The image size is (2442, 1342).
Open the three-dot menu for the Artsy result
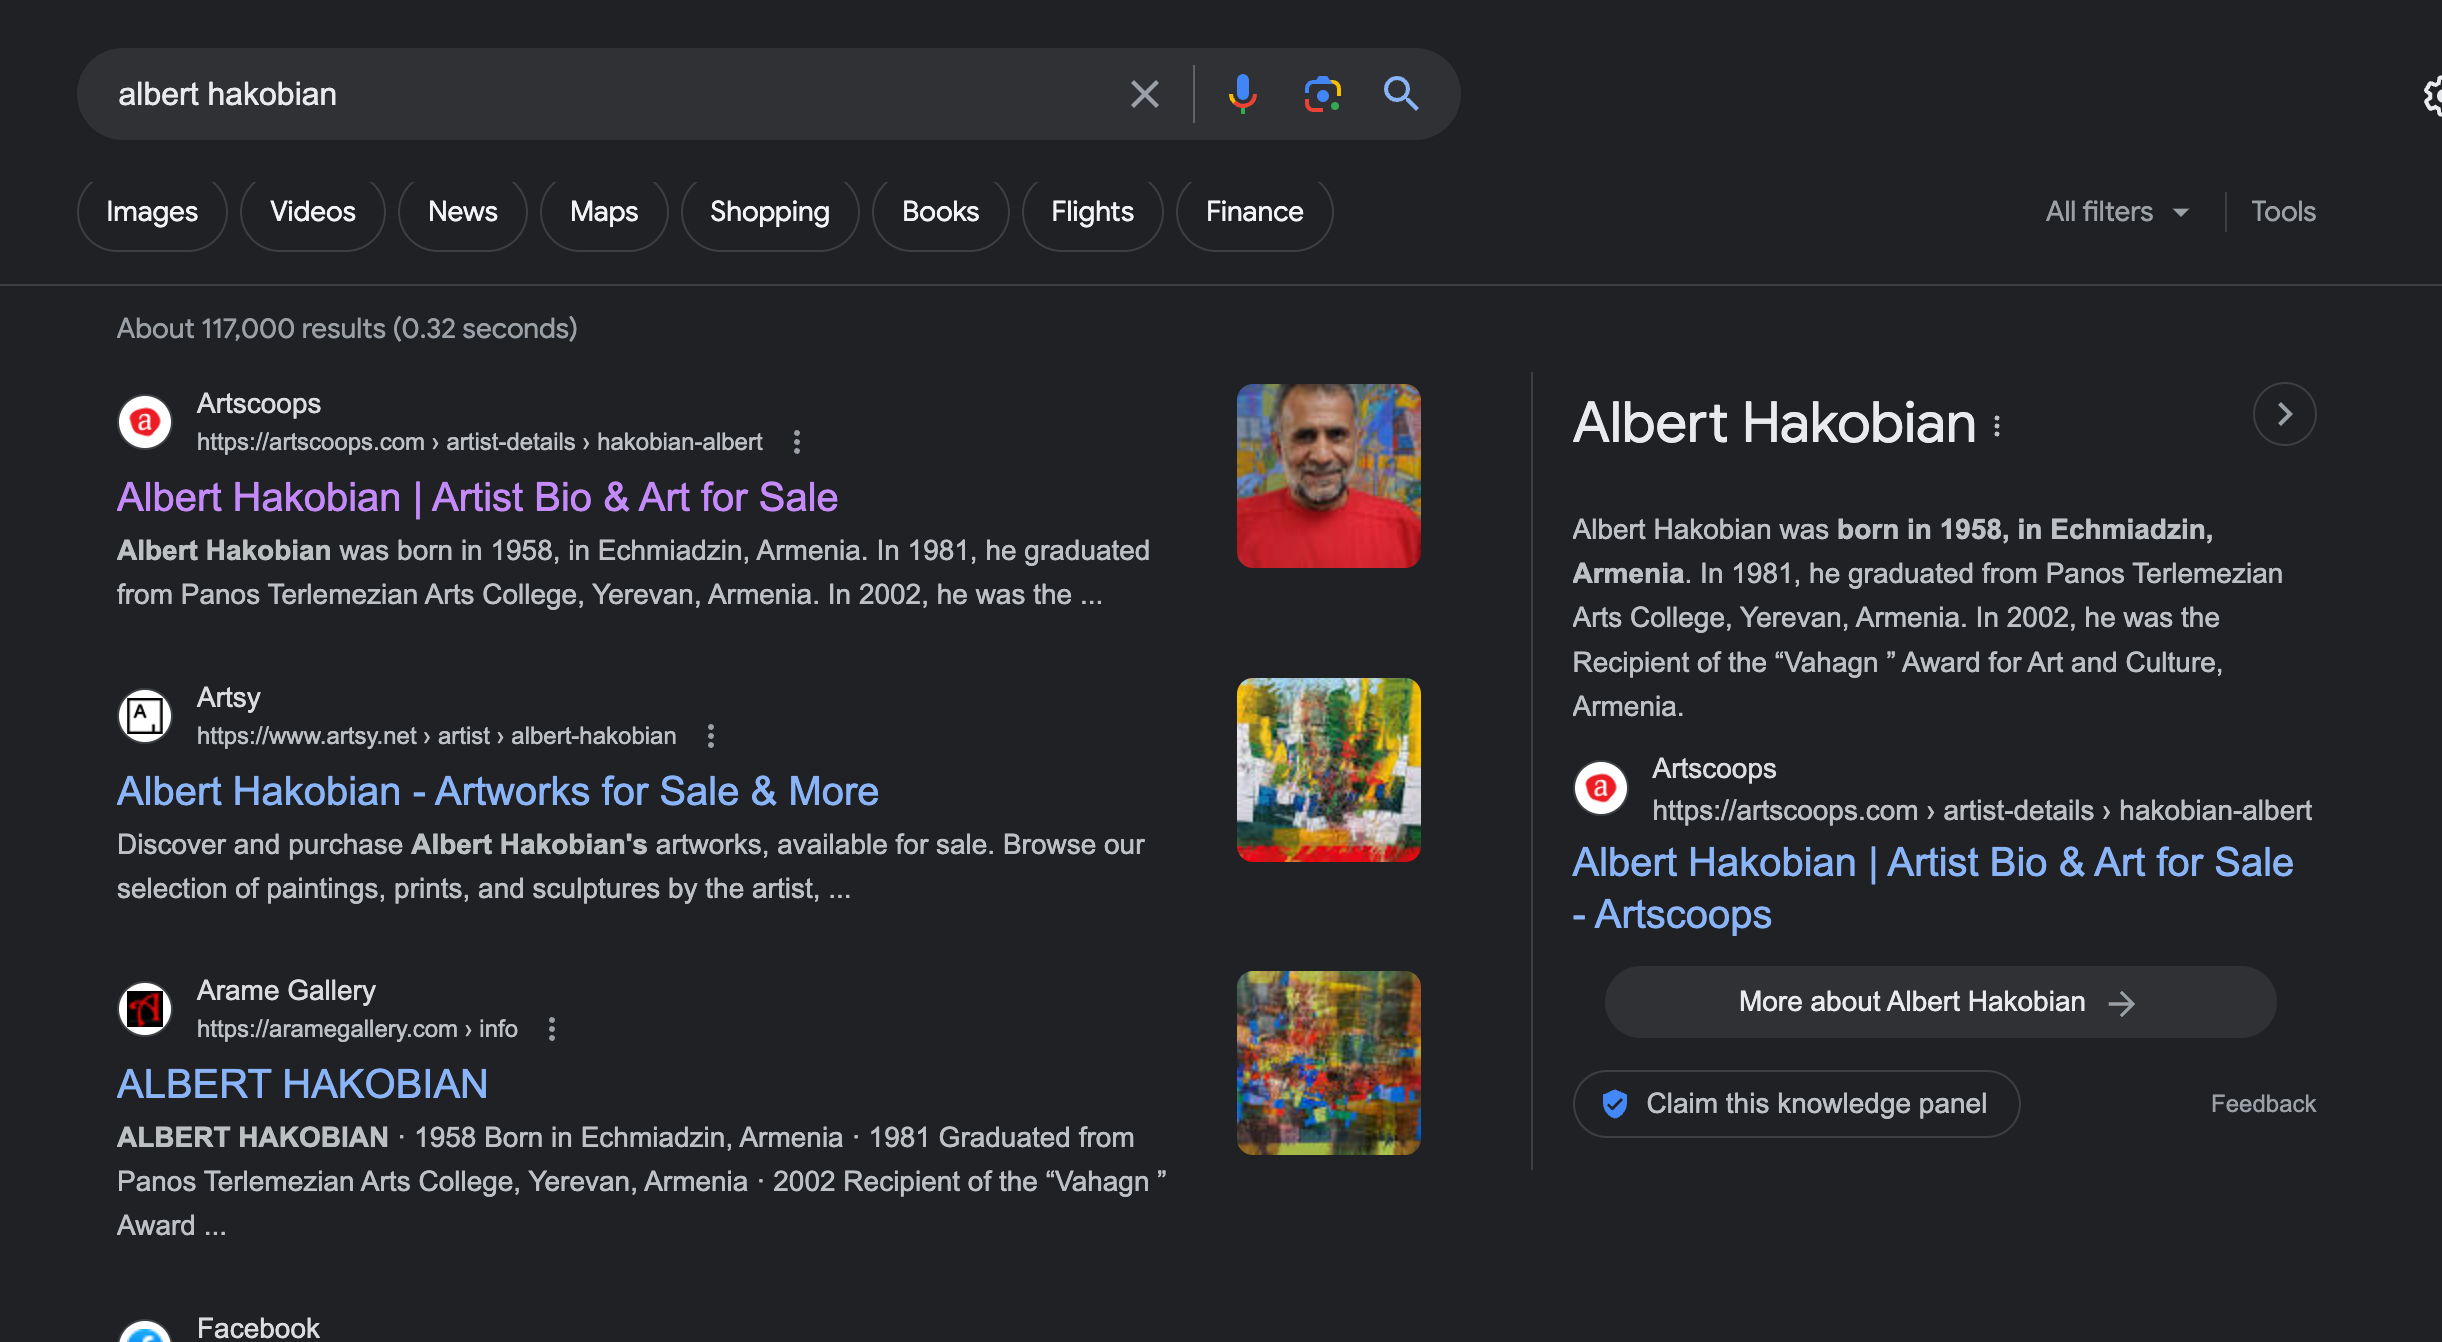(710, 736)
